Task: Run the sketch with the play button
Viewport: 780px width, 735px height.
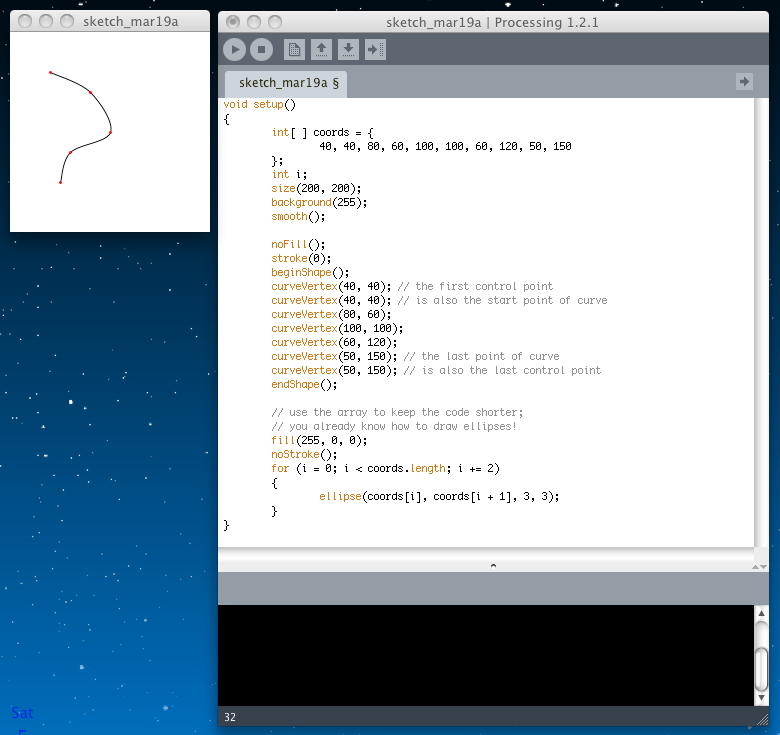Action: pos(234,49)
